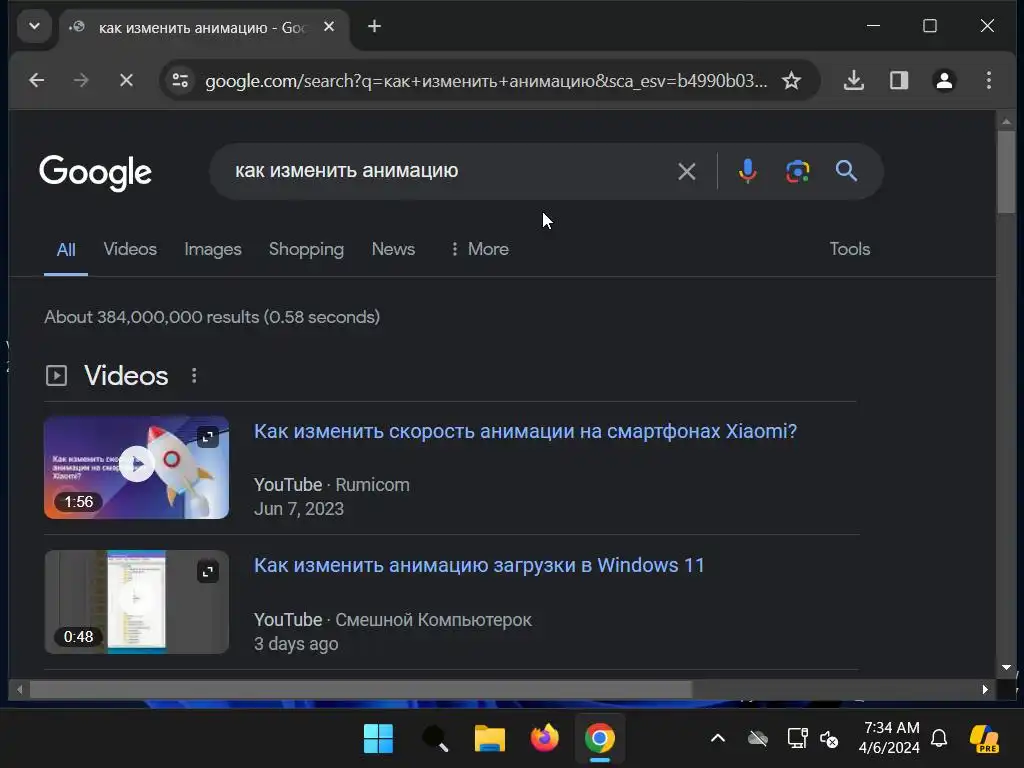This screenshot has height=768, width=1024.
Task: Click the 'Jun 7, 2023' date text
Action: (x=298, y=509)
